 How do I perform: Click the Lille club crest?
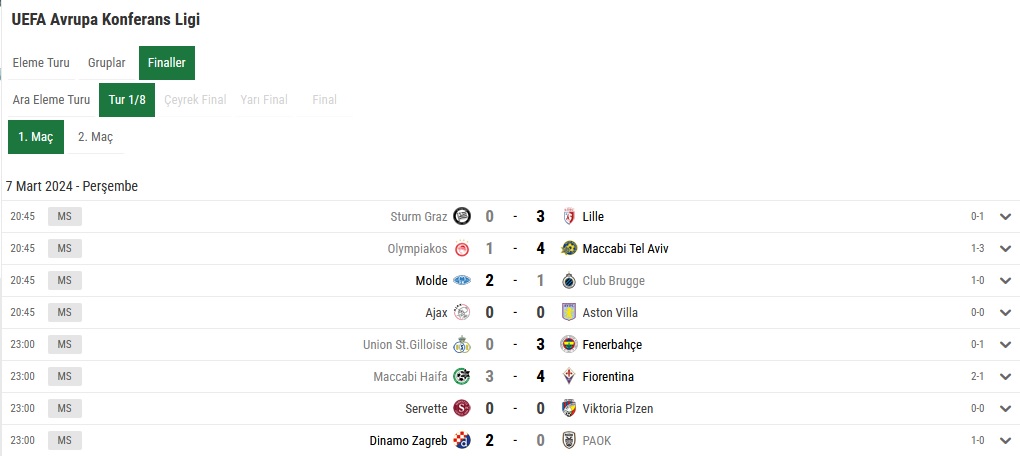[569, 216]
